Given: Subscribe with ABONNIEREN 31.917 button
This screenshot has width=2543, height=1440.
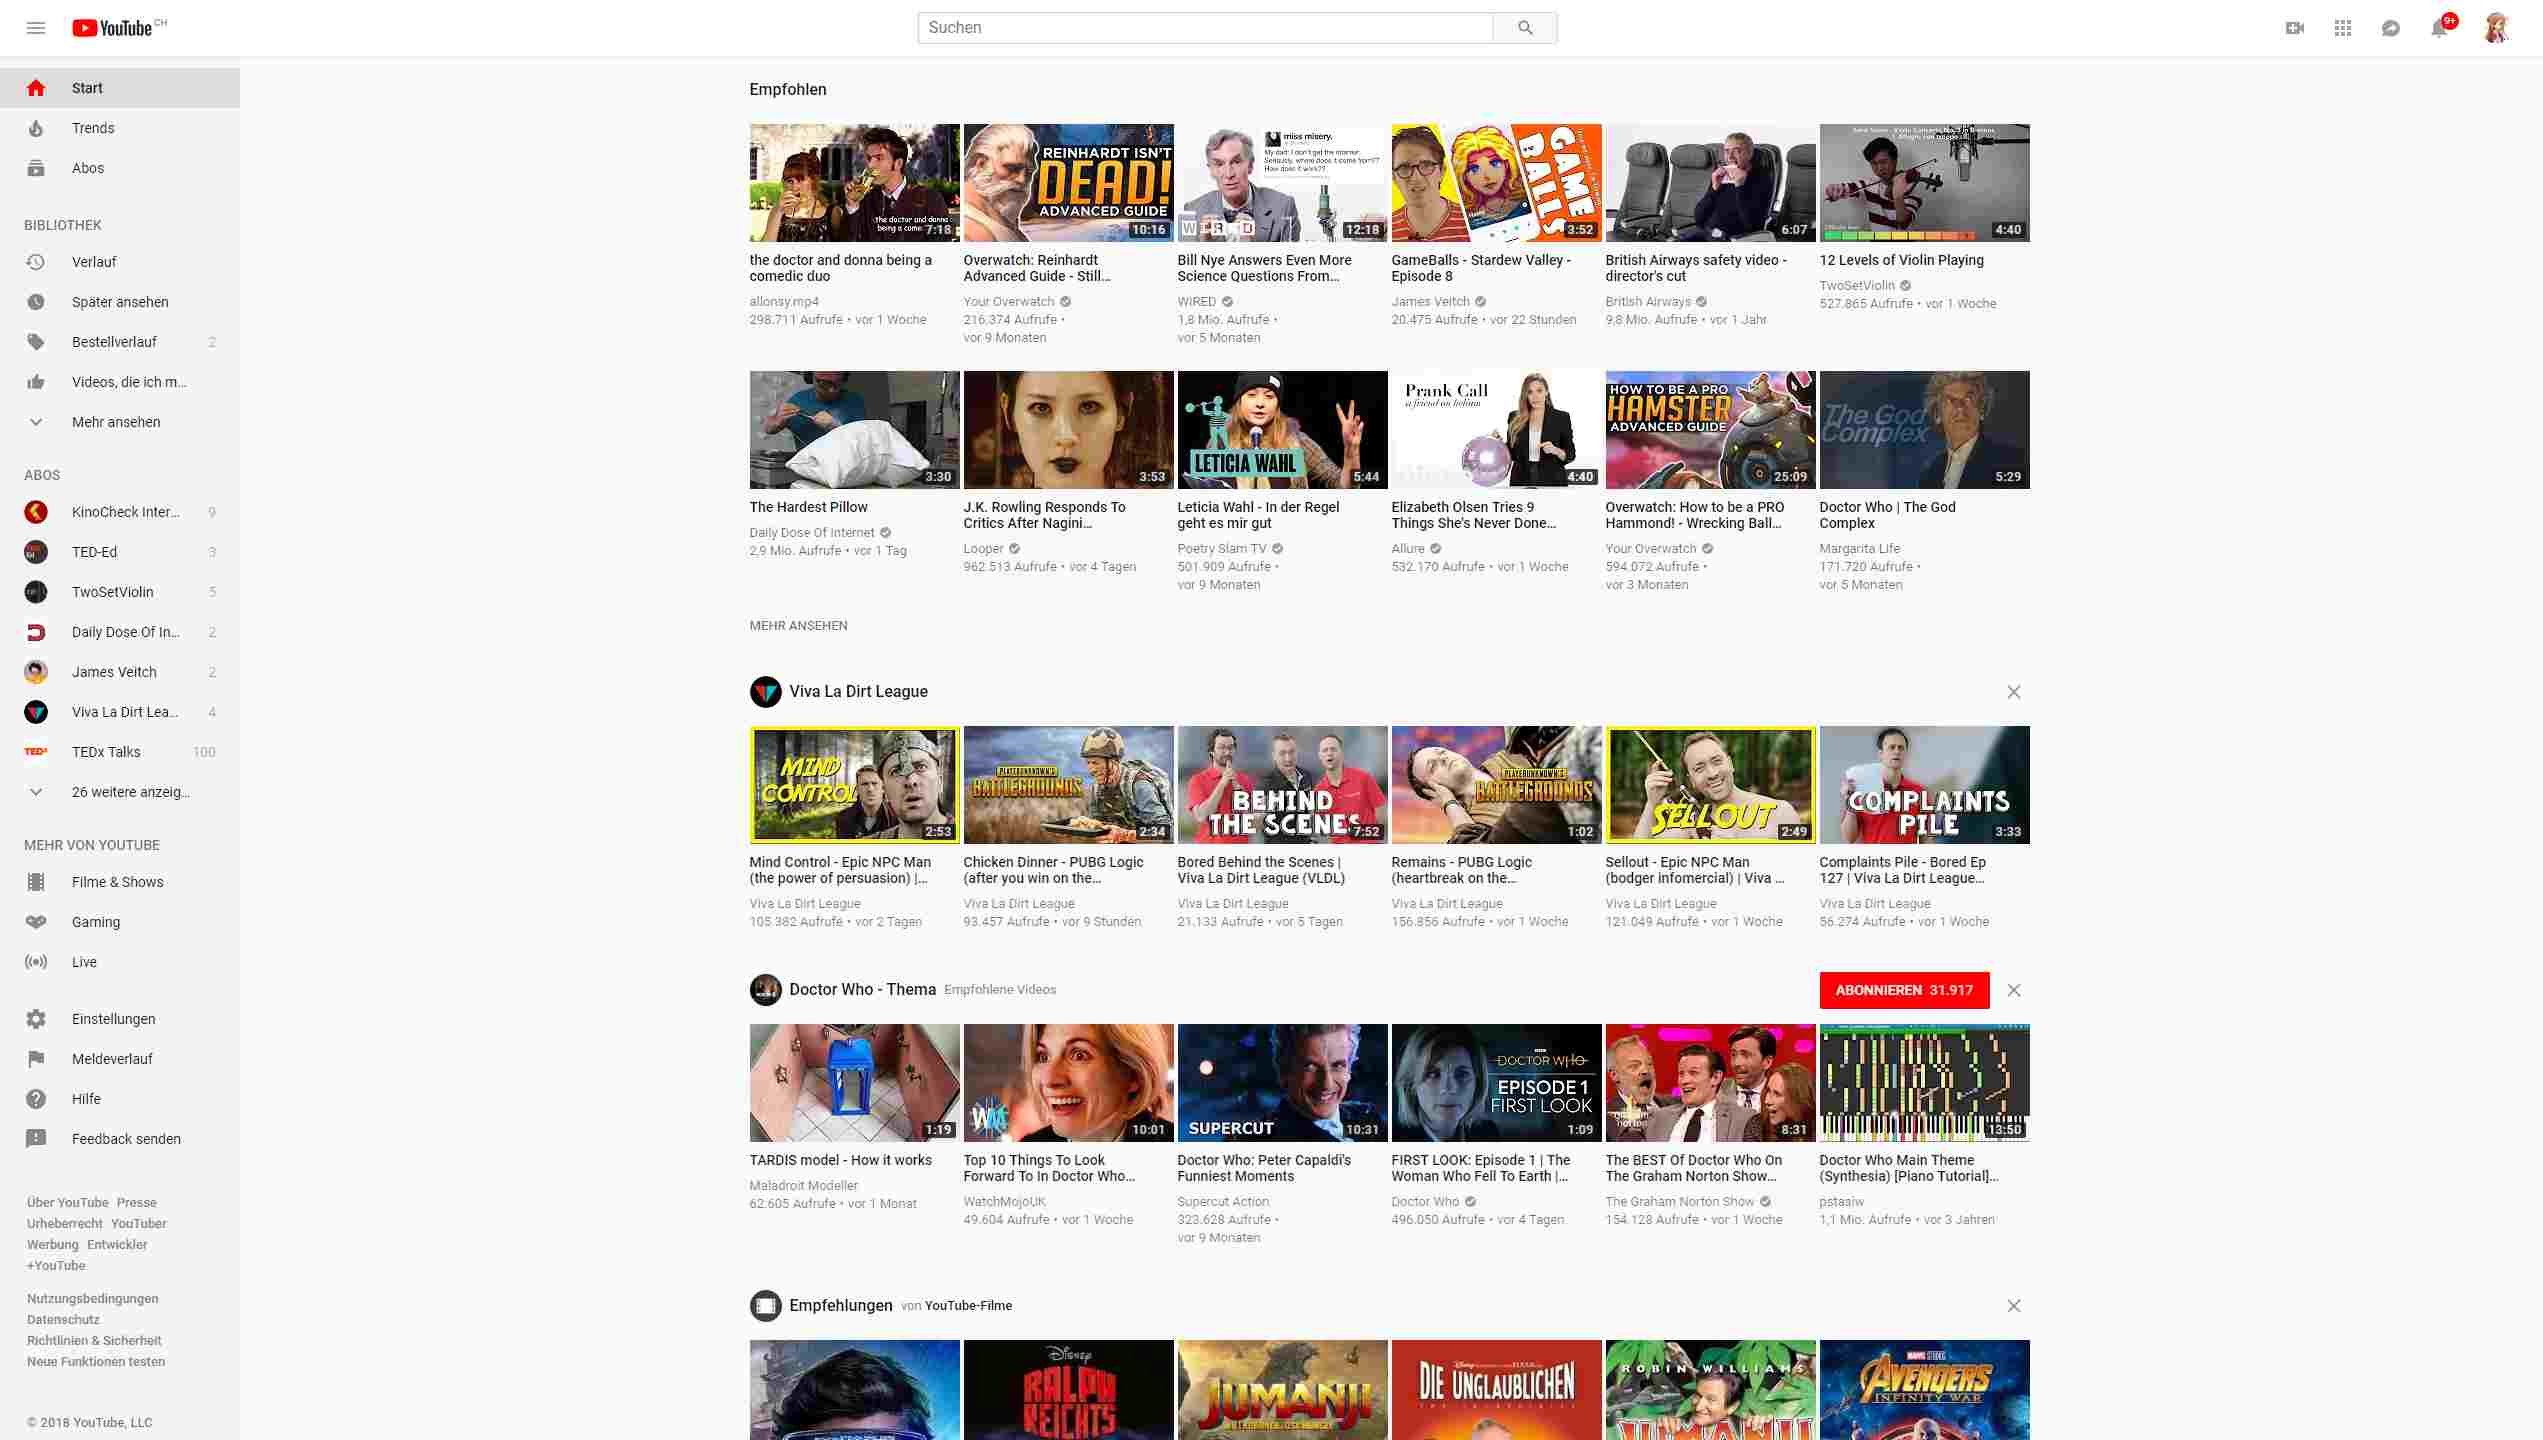Looking at the screenshot, I should click(x=1904, y=990).
